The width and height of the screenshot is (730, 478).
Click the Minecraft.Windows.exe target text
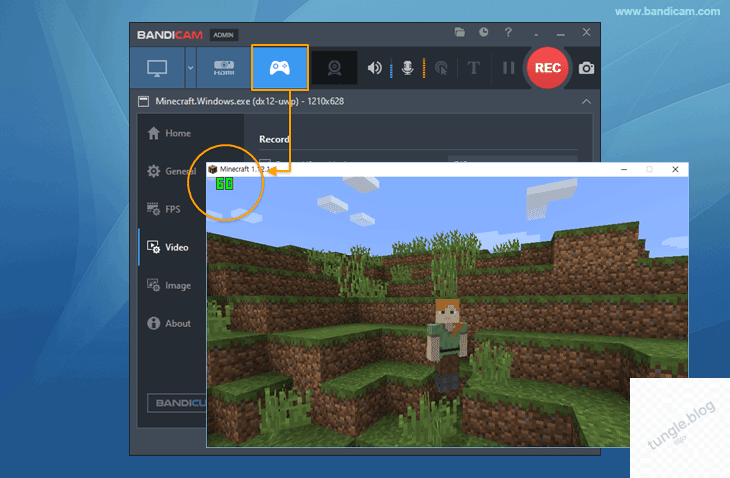250,101
